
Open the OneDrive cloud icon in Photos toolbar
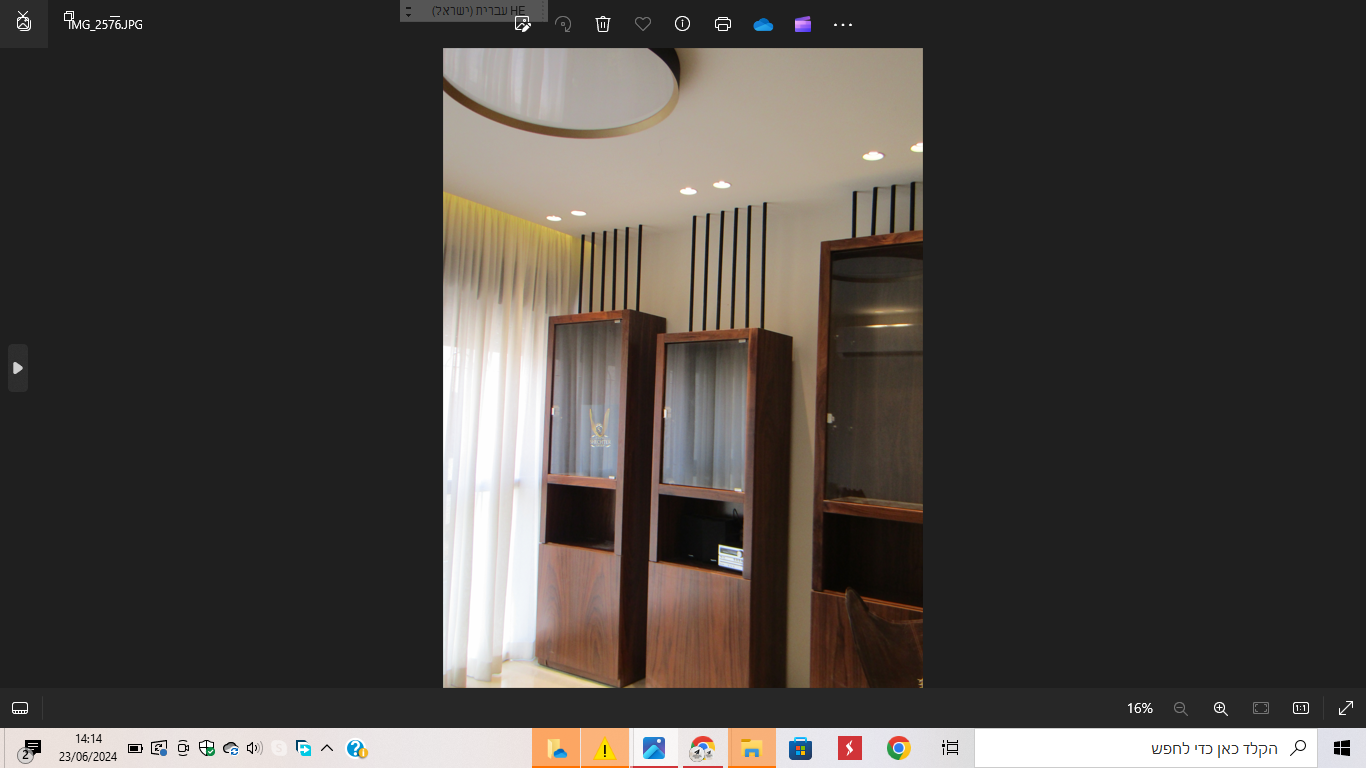(763, 24)
